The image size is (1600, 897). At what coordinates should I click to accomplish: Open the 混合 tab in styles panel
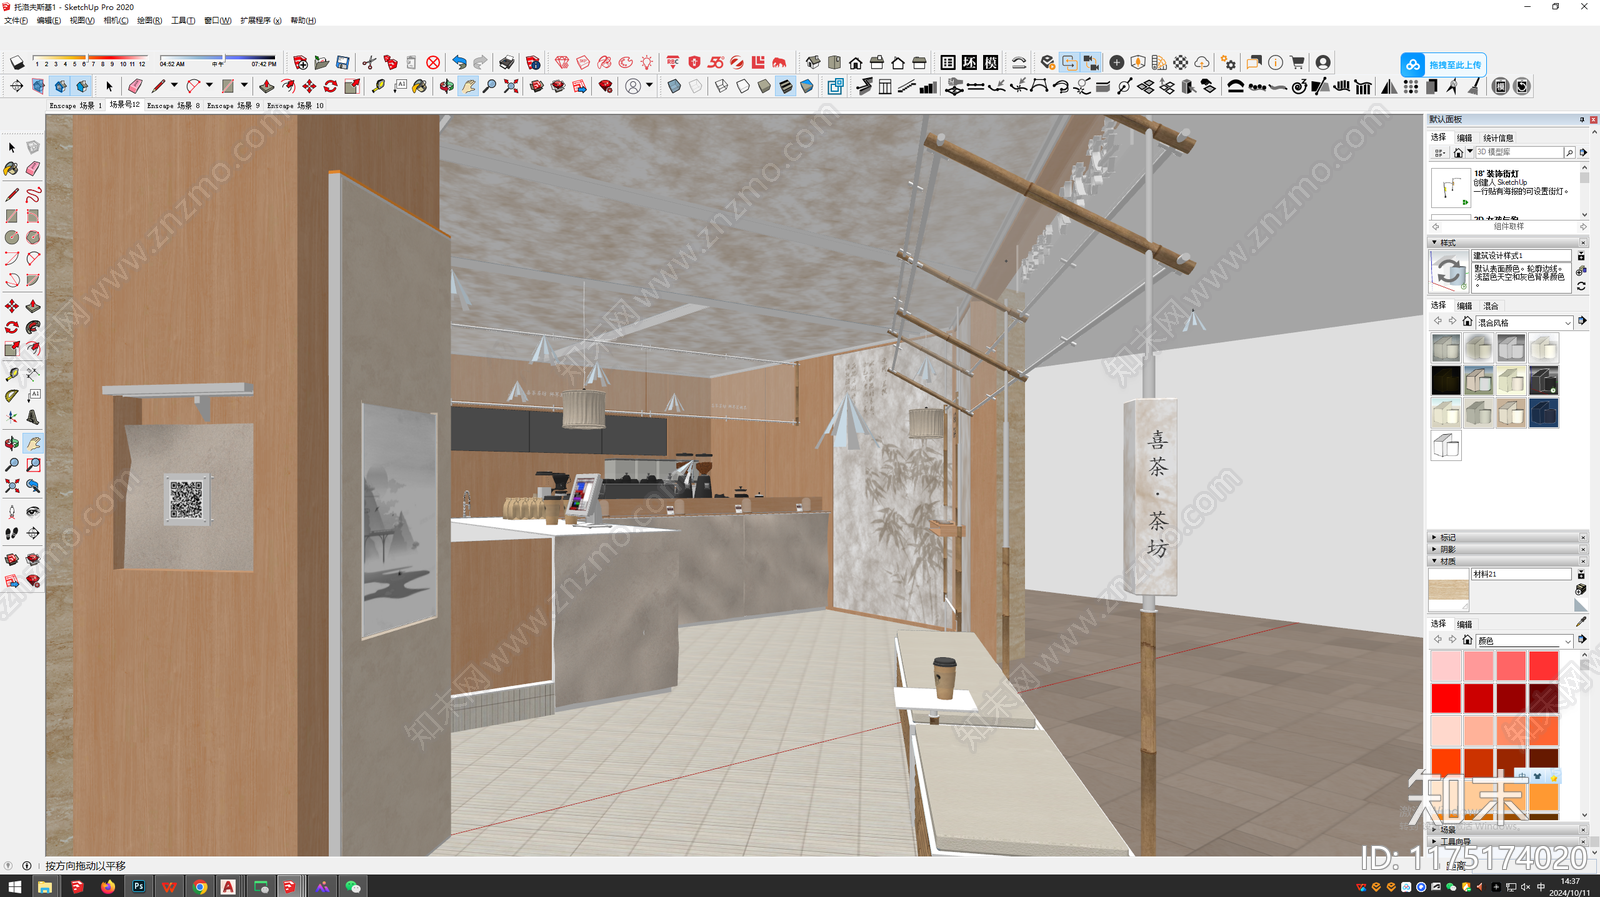click(1491, 305)
